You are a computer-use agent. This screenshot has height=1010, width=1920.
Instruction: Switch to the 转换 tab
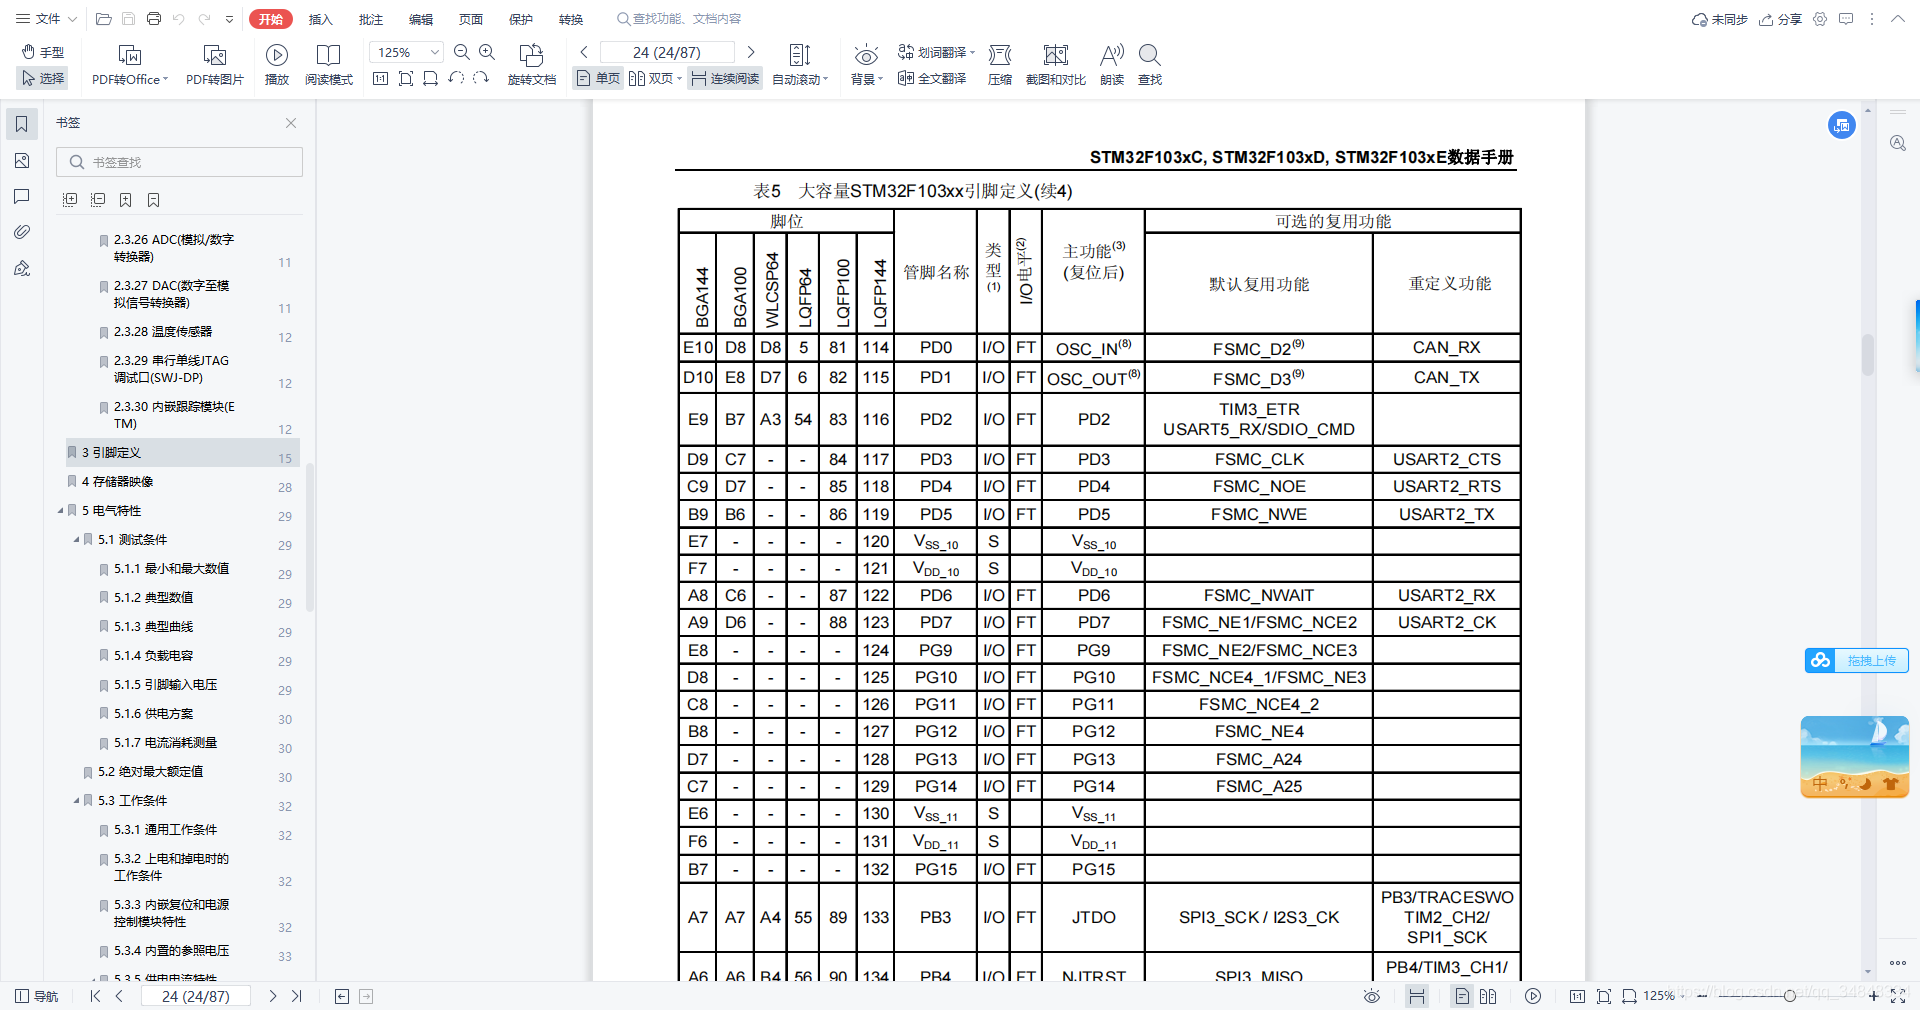tap(570, 19)
